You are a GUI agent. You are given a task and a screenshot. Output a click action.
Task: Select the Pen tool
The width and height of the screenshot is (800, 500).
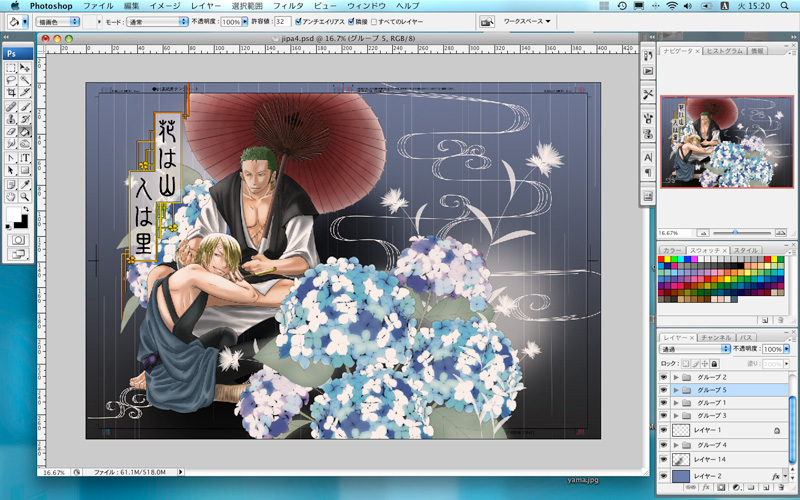click(11, 158)
